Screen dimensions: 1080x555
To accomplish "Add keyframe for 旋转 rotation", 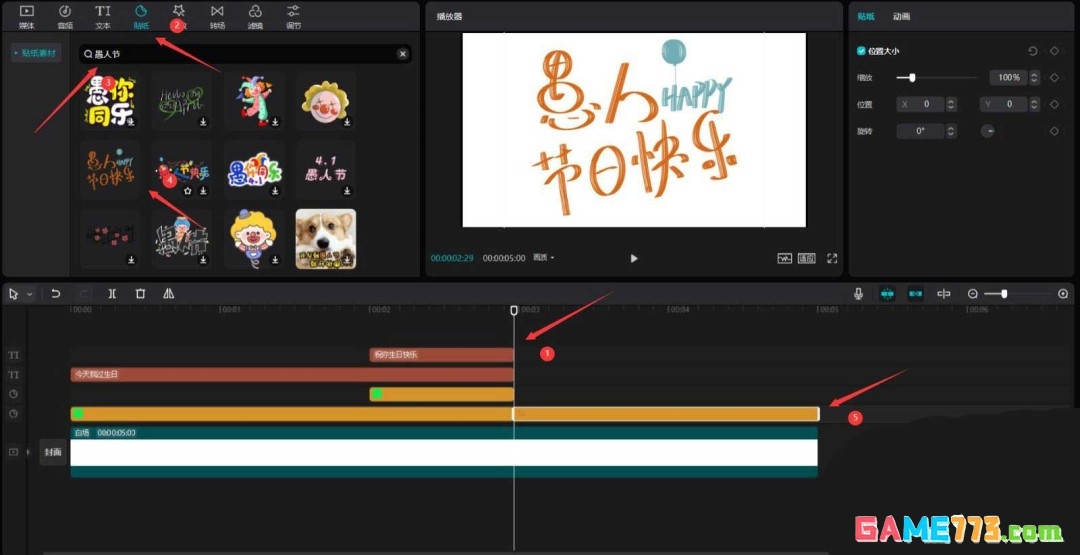I will (x=1054, y=131).
